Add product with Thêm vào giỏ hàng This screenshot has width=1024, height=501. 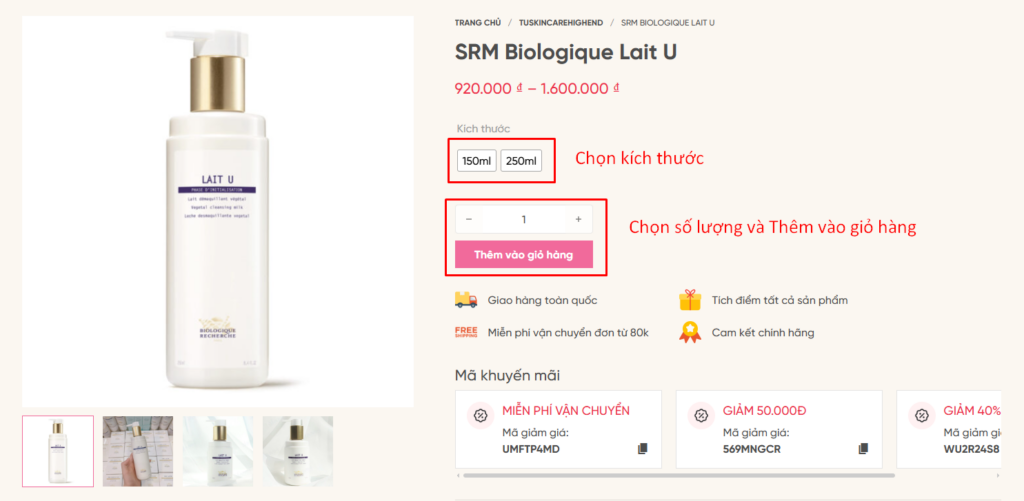[x=524, y=255]
